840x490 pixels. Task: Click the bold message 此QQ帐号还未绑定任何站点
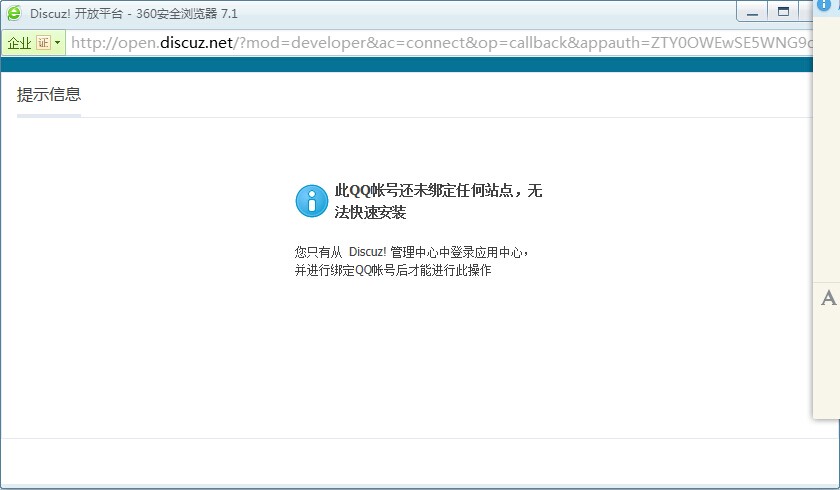tap(438, 201)
